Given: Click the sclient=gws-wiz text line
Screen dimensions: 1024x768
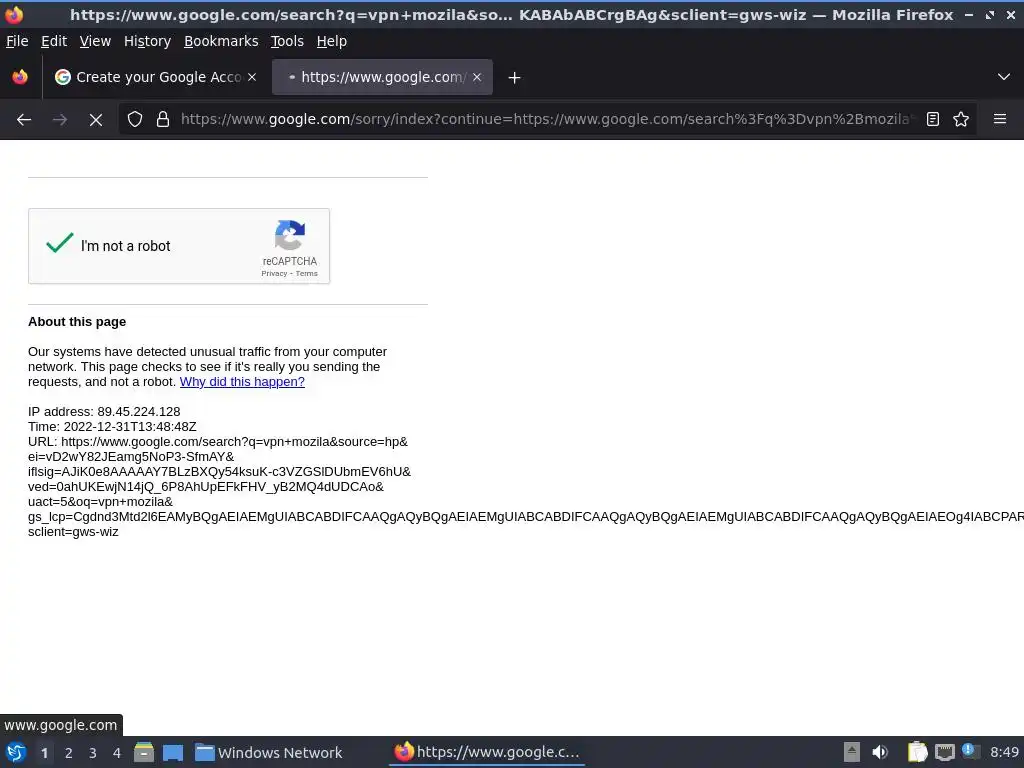Looking at the screenshot, I should click(x=73, y=532).
